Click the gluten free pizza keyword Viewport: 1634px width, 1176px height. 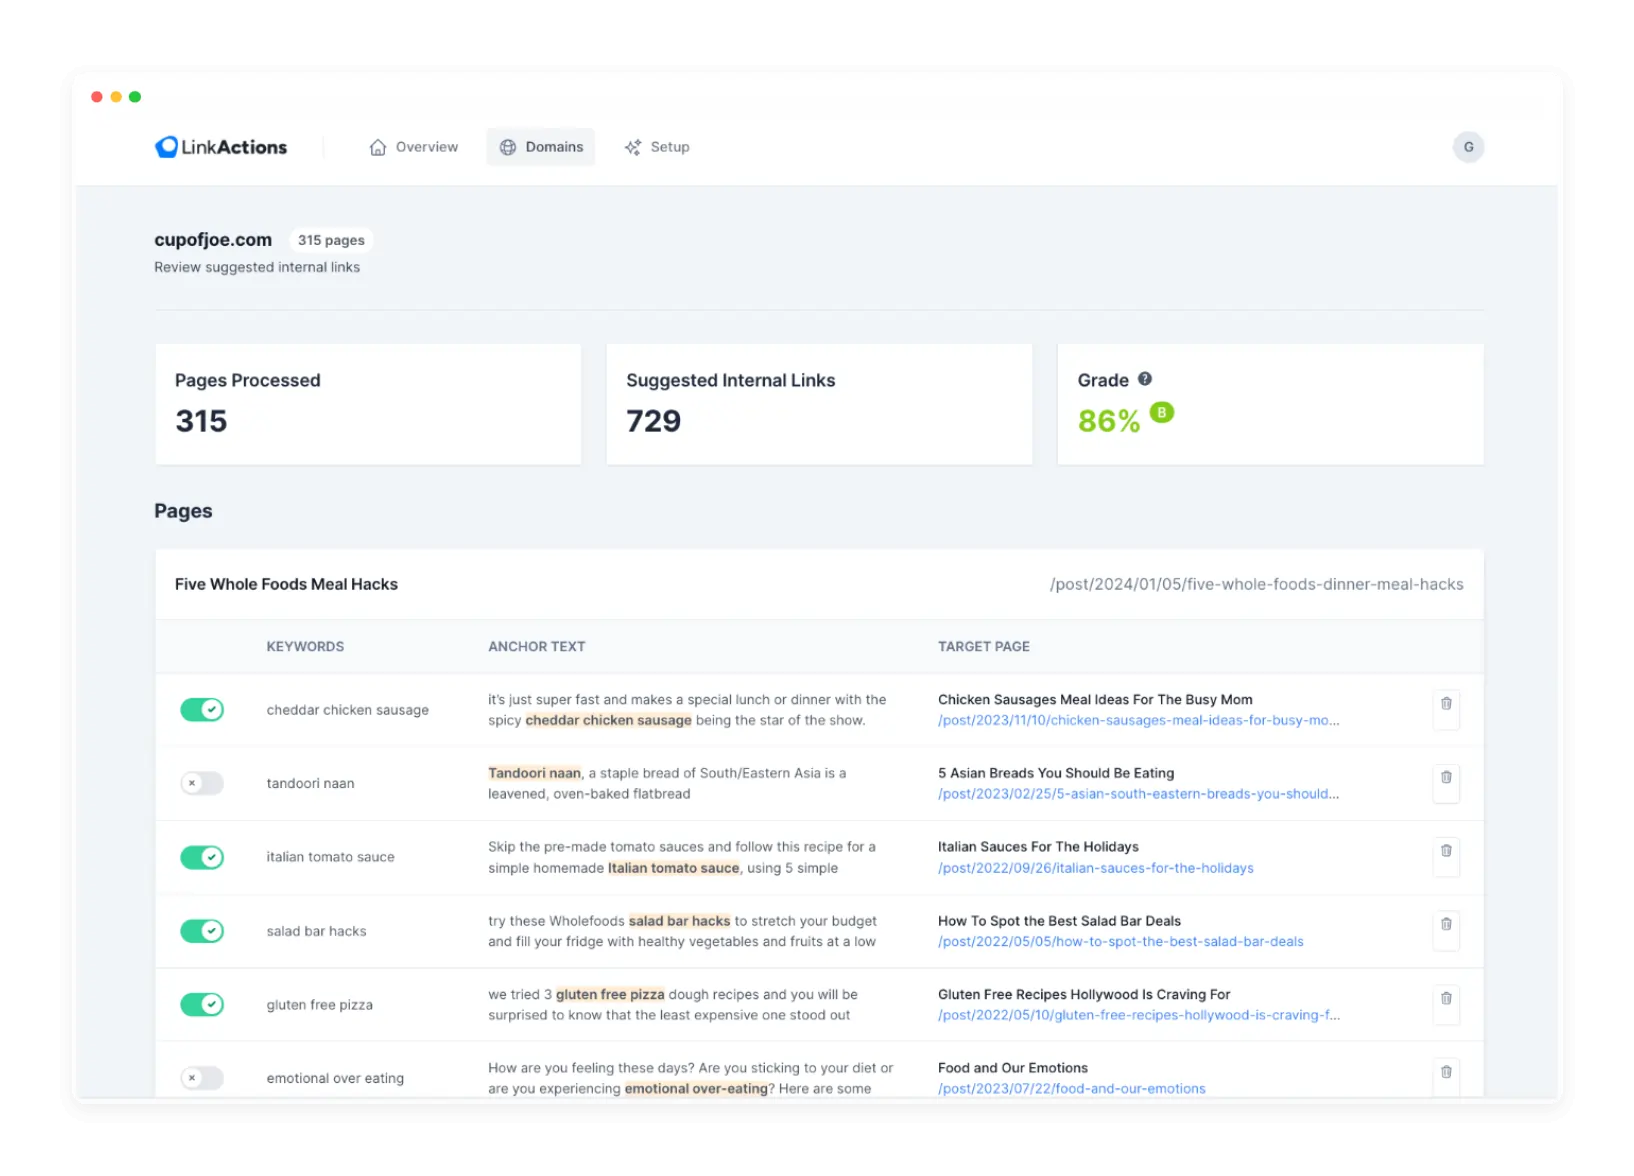point(319,1005)
